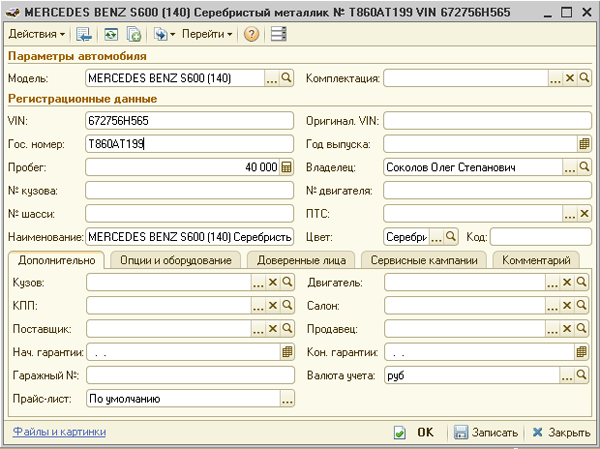Switch to the Комментарий tab
The width and height of the screenshot is (600, 449).
[536, 260]
